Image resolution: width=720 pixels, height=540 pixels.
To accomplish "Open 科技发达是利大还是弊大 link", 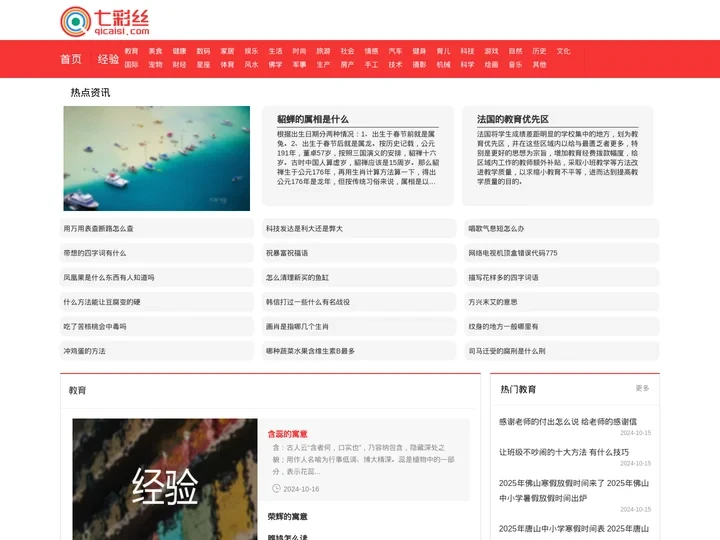I will [304, 229].
